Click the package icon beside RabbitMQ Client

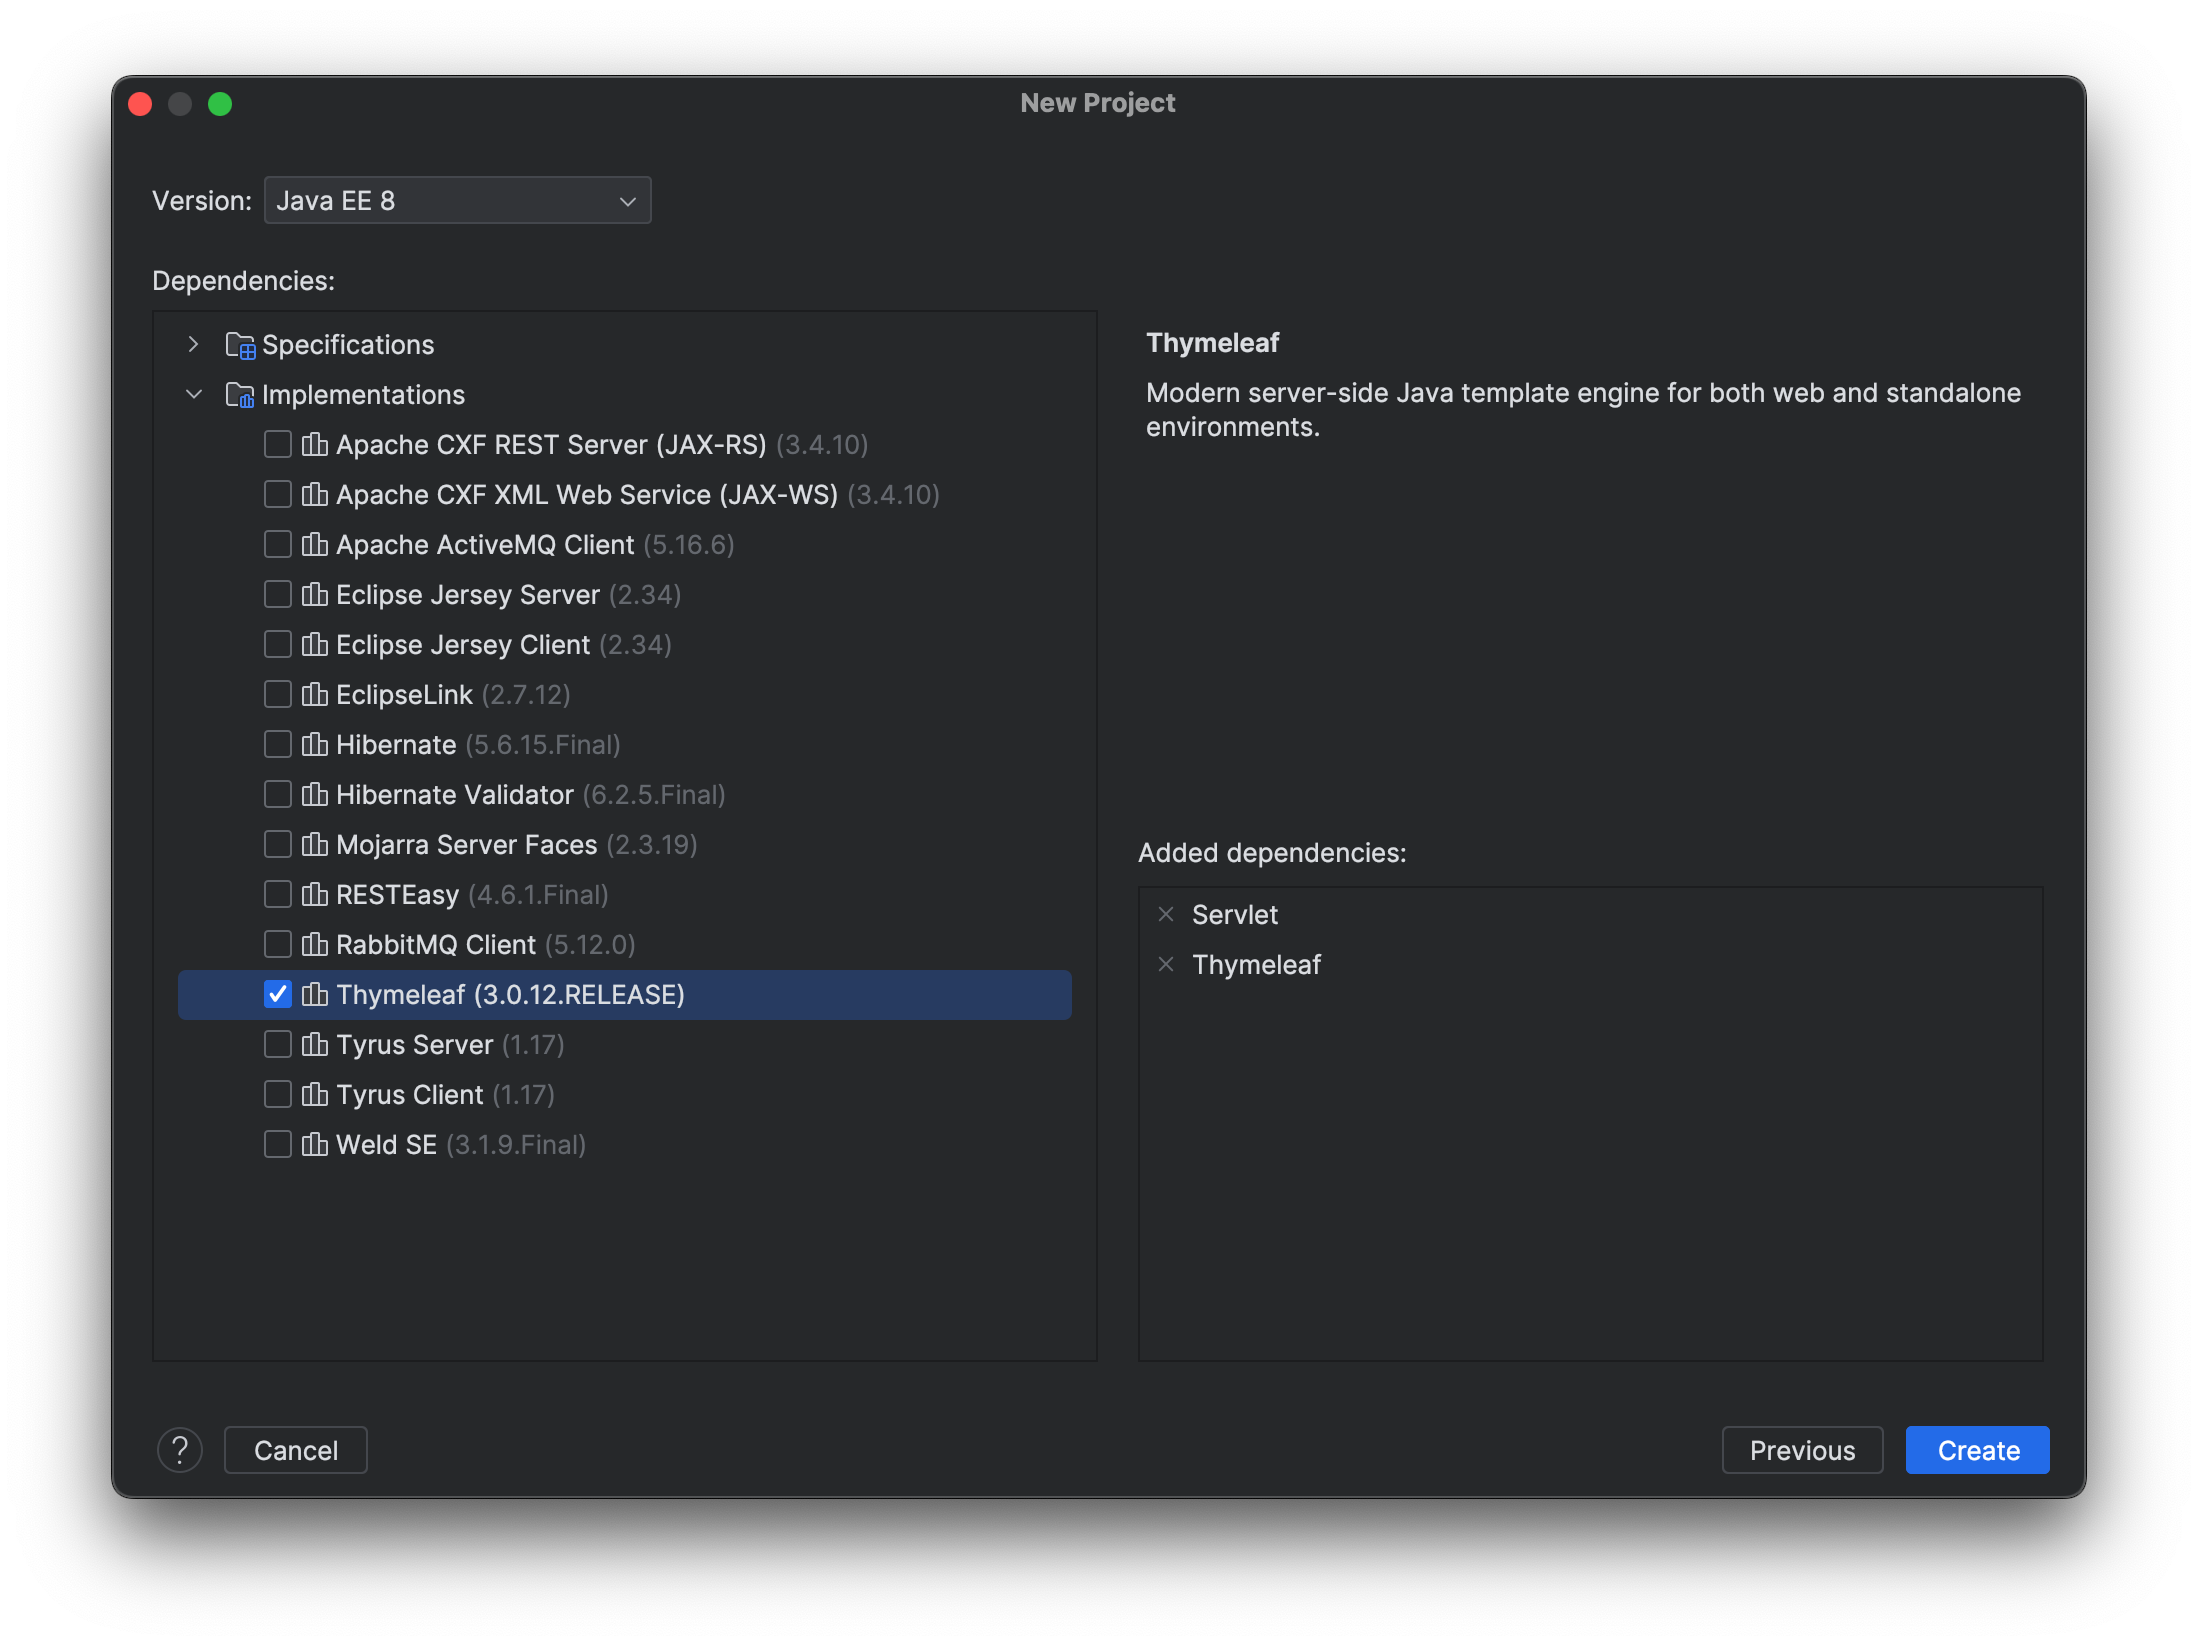(314, 944)
